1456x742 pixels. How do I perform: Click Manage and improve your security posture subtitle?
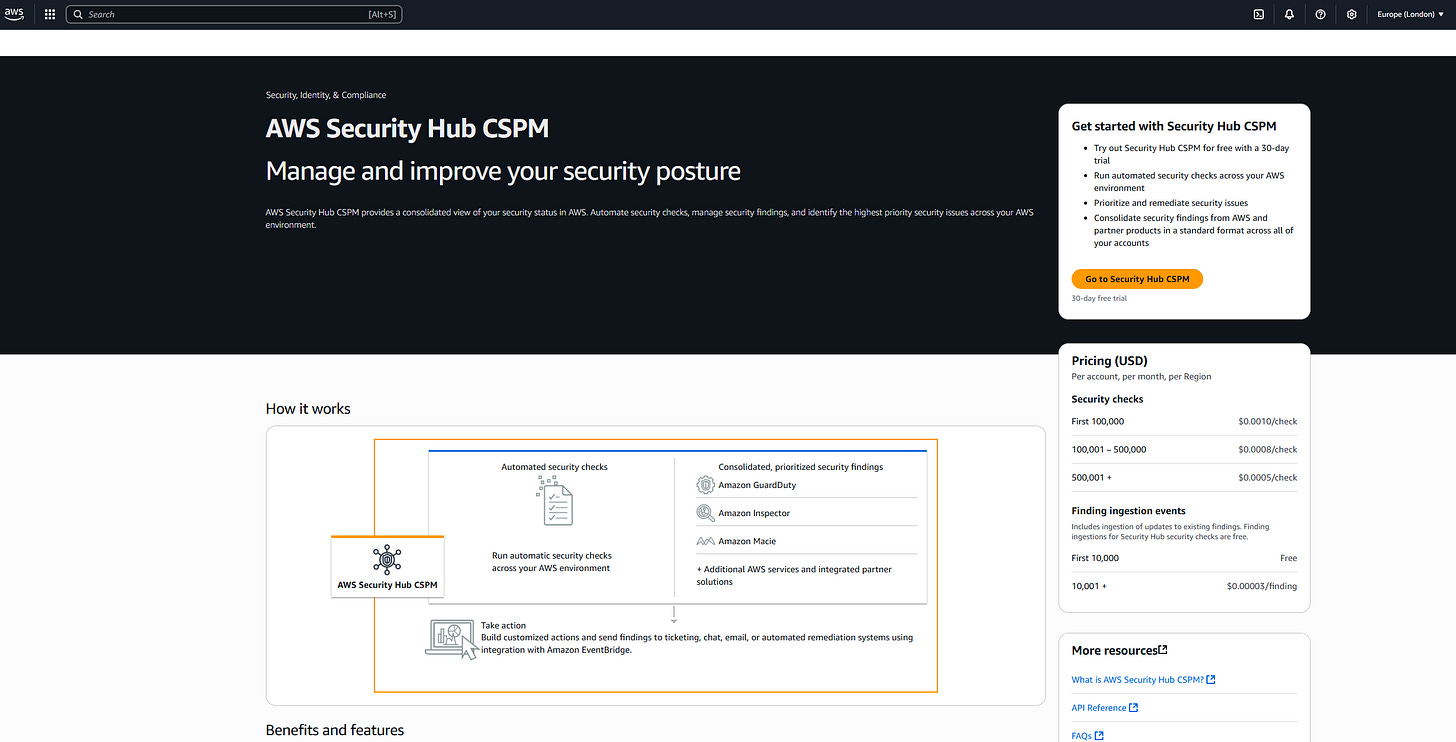503,171
